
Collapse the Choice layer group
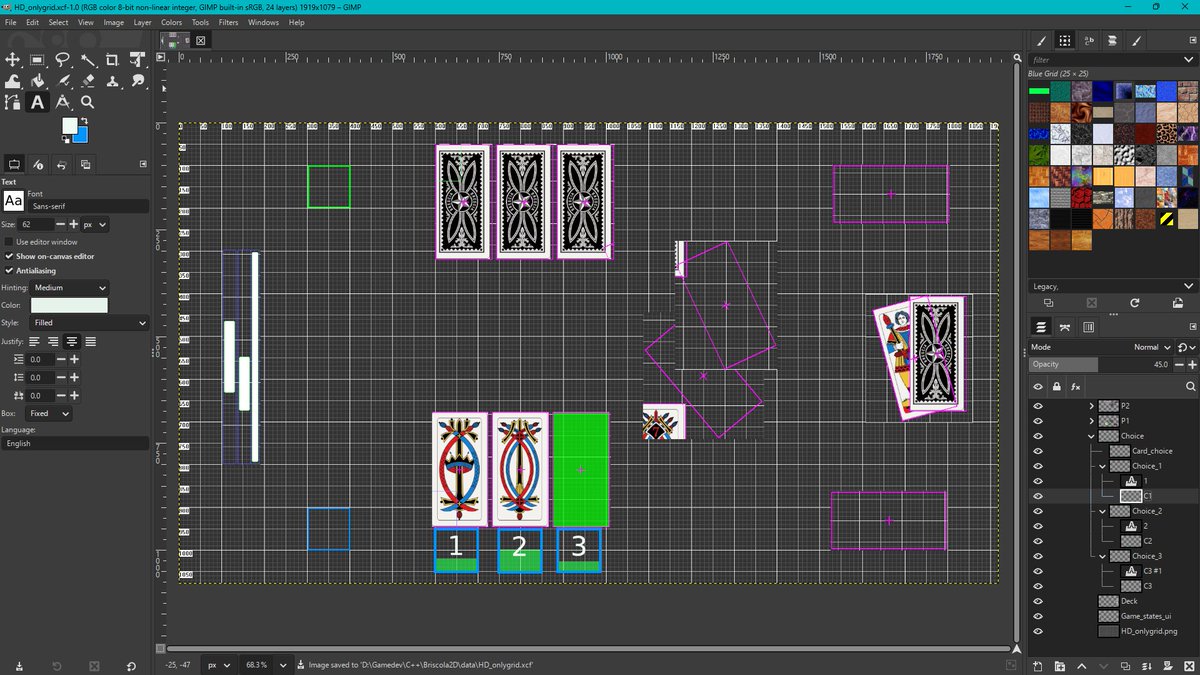tap(1091, 436)
